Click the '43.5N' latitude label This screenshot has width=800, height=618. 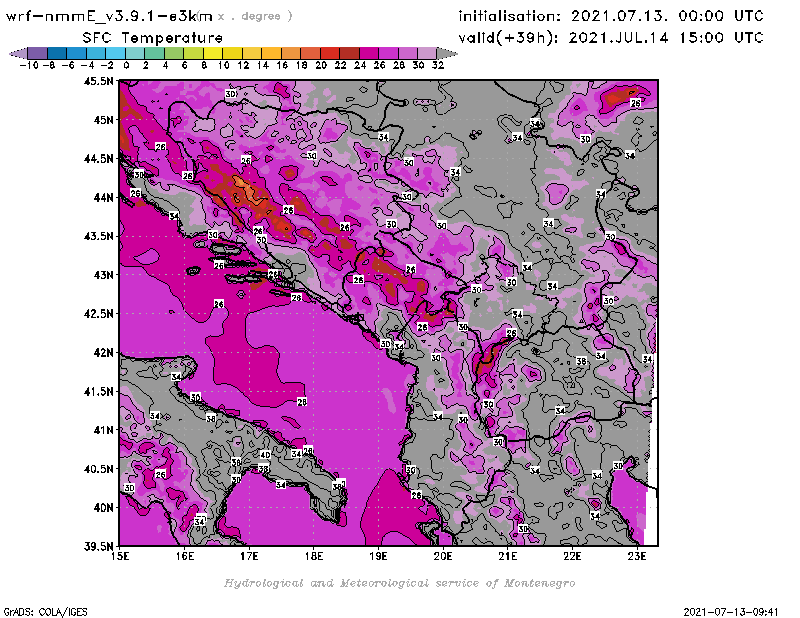[98, 236]
